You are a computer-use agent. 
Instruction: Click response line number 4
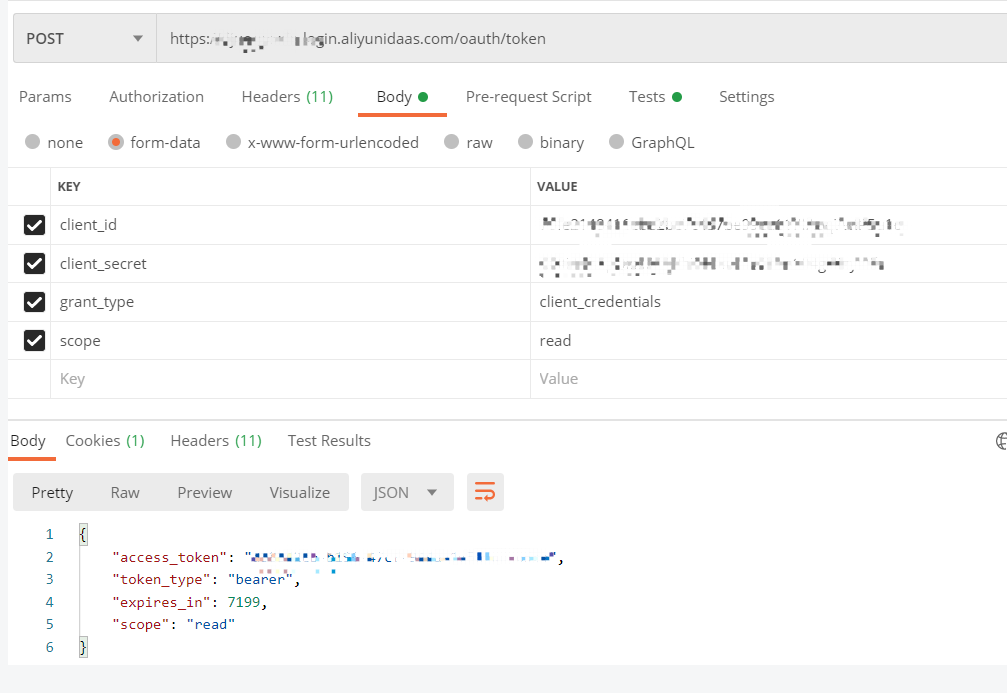tap(49, 602)
